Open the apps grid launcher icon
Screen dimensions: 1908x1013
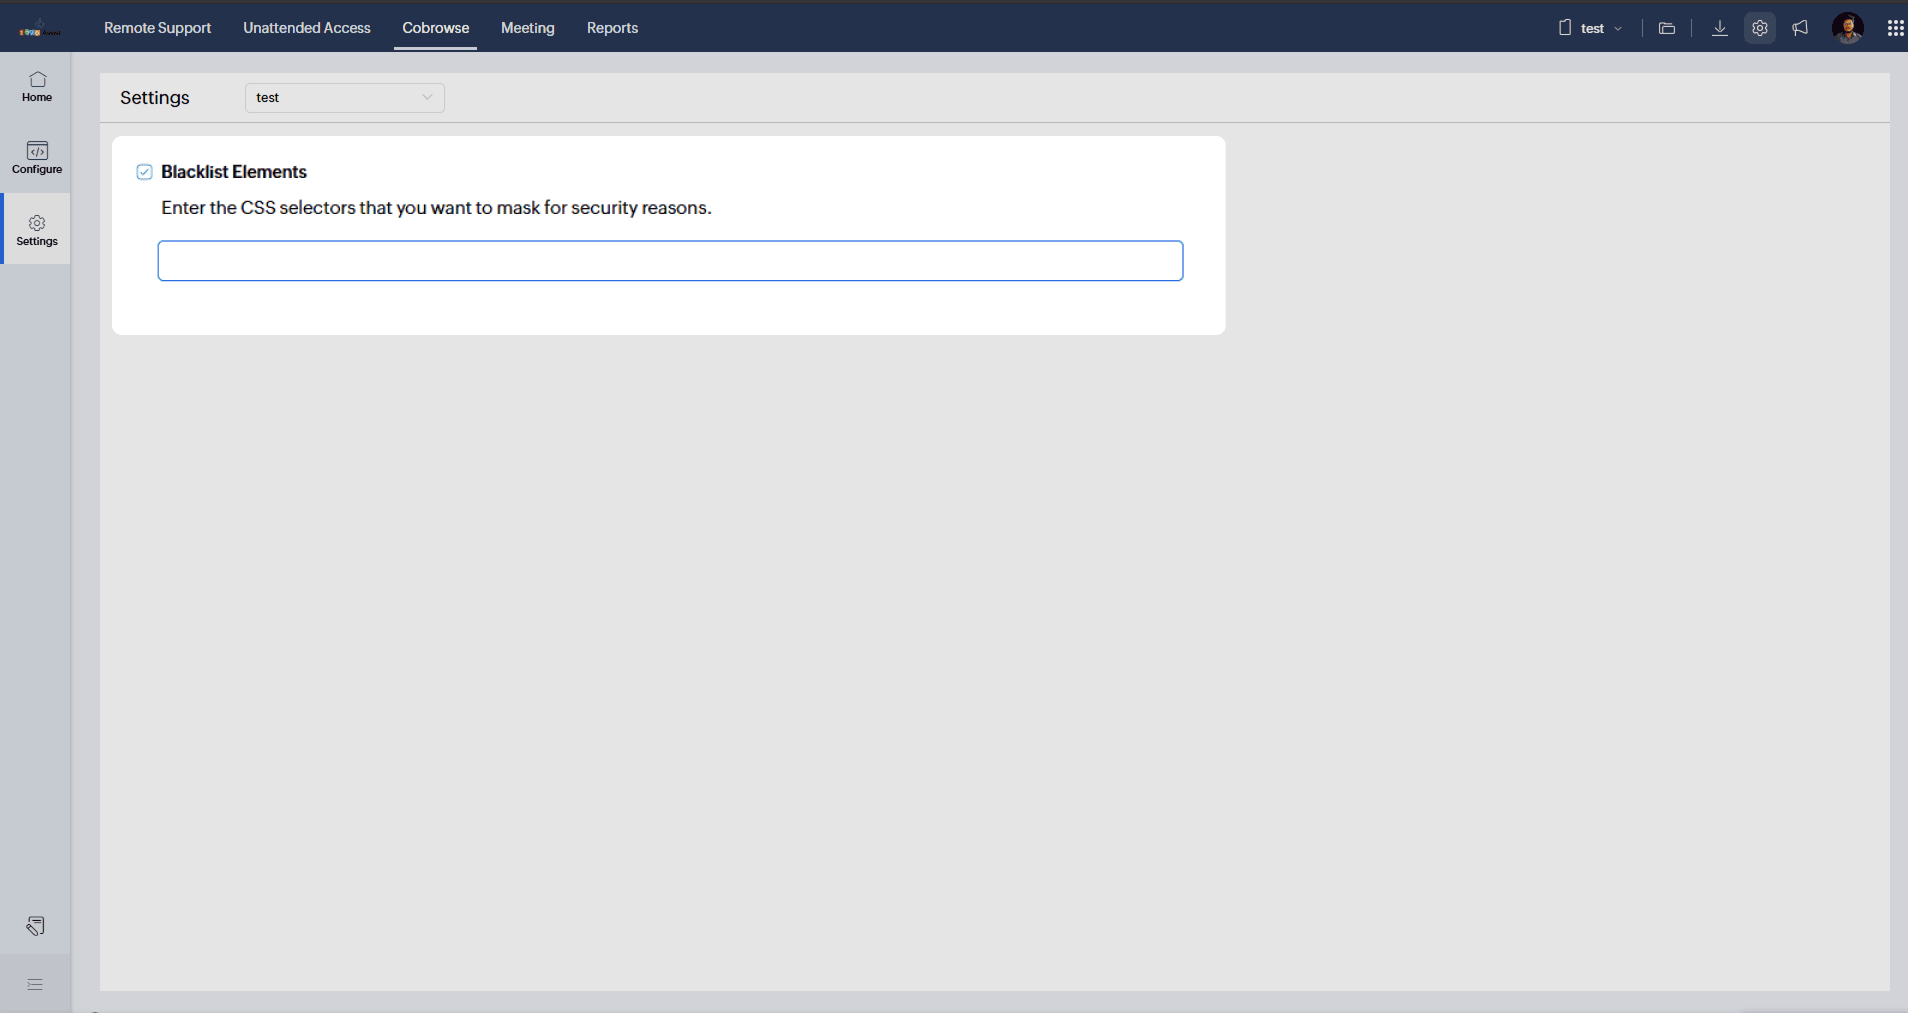point(1895,28)
